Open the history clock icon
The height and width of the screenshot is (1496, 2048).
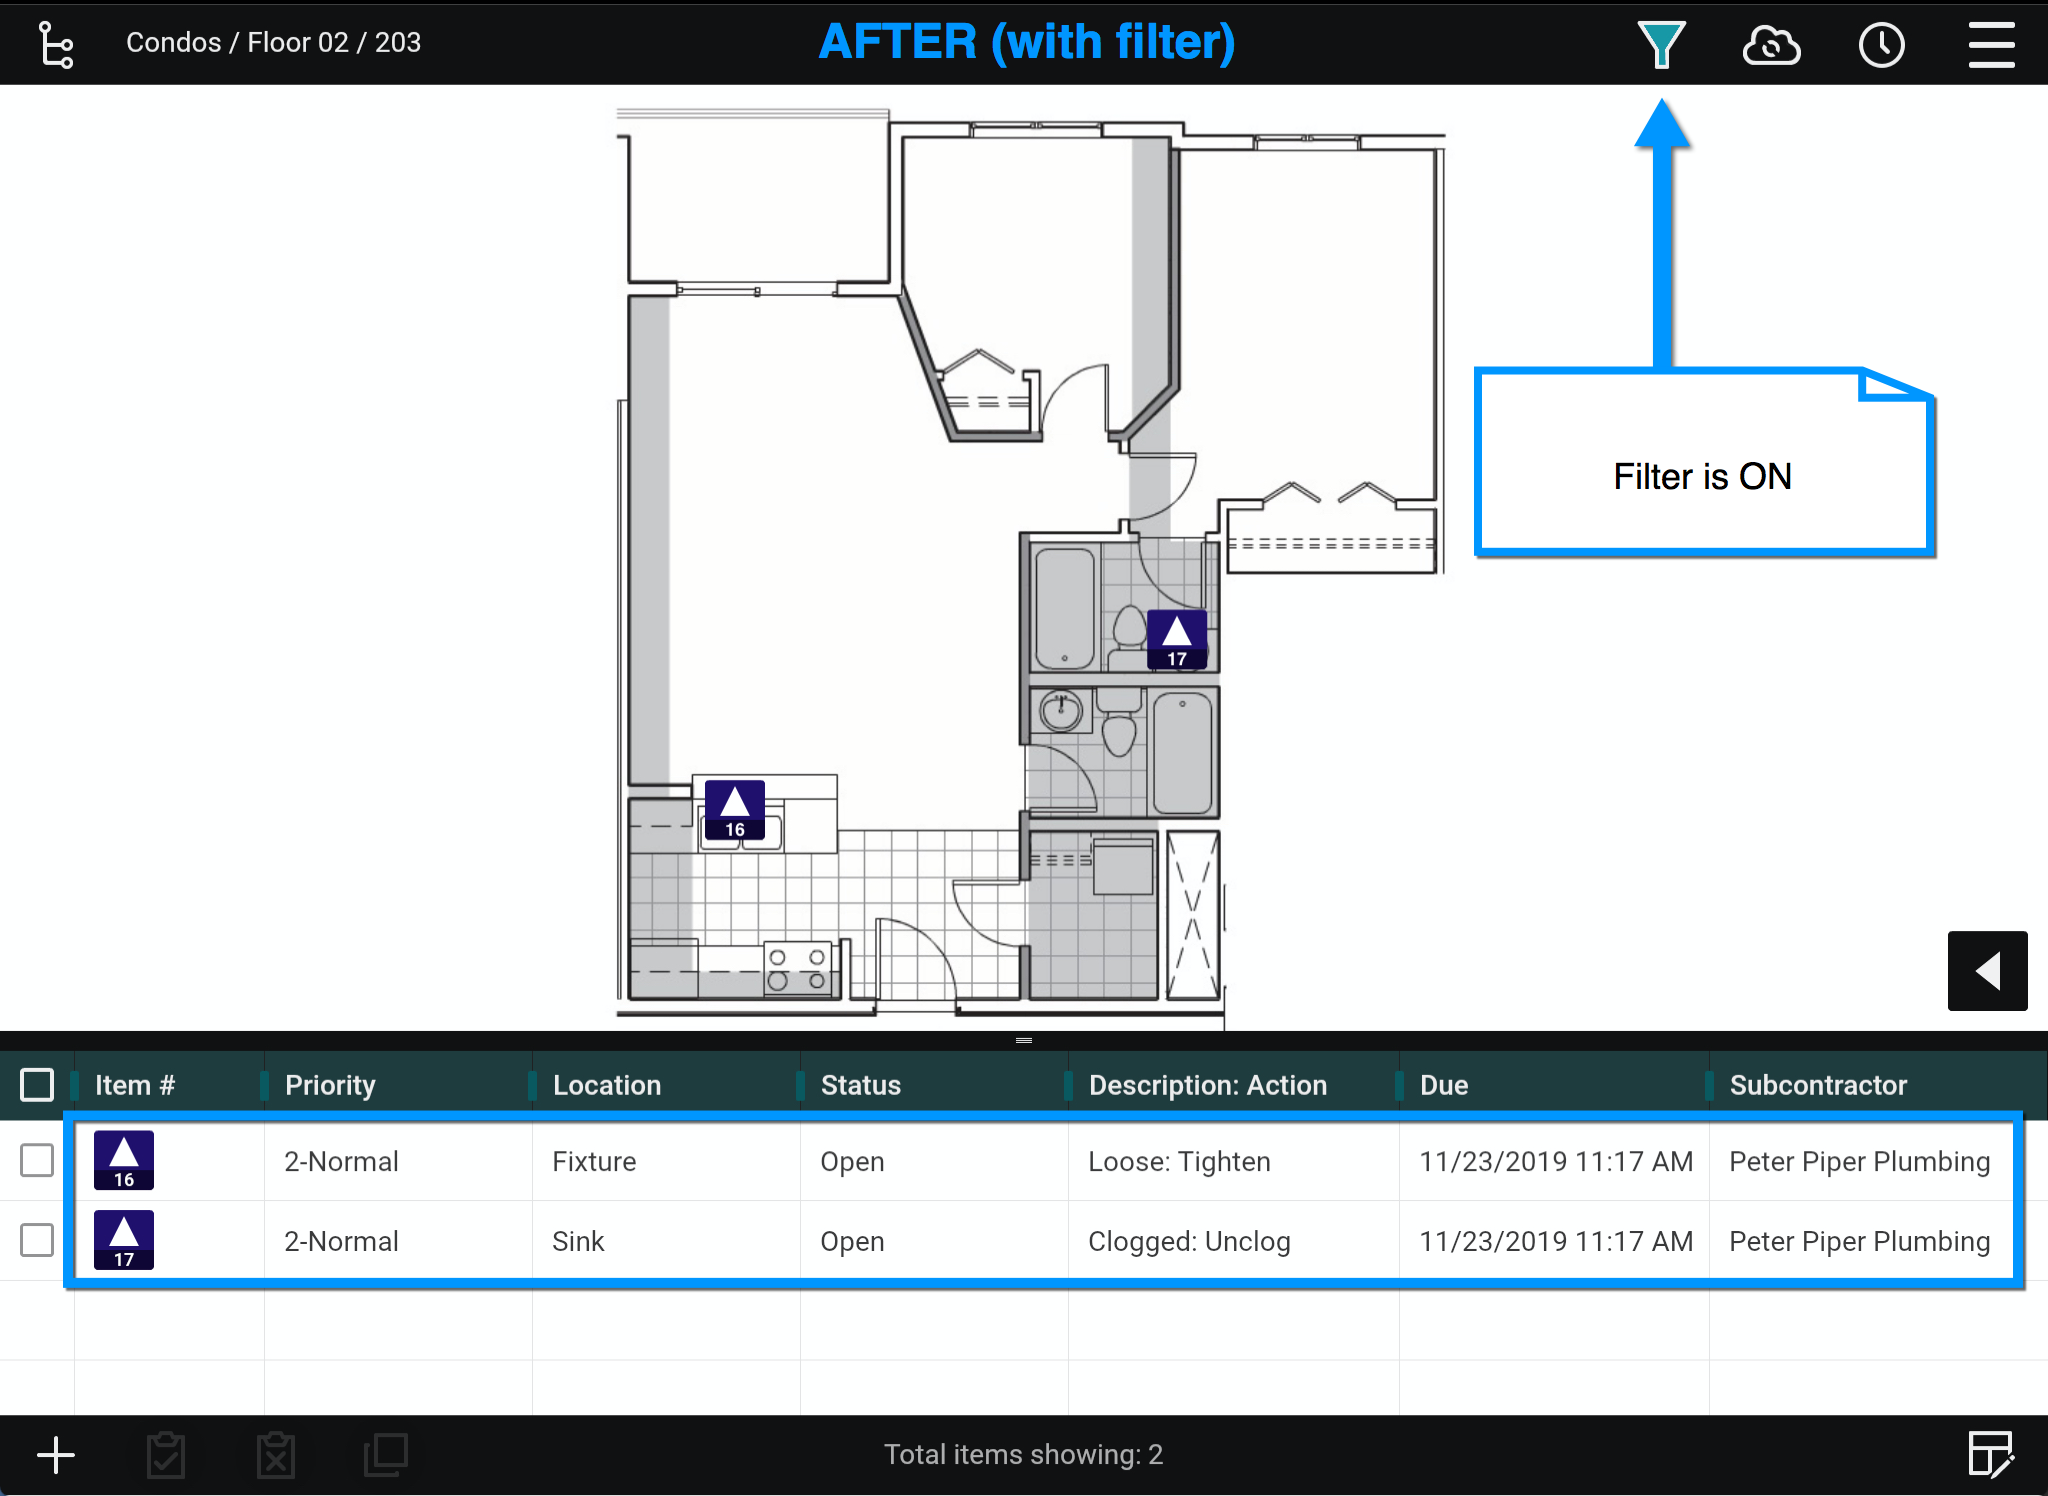coord(1881,44)
